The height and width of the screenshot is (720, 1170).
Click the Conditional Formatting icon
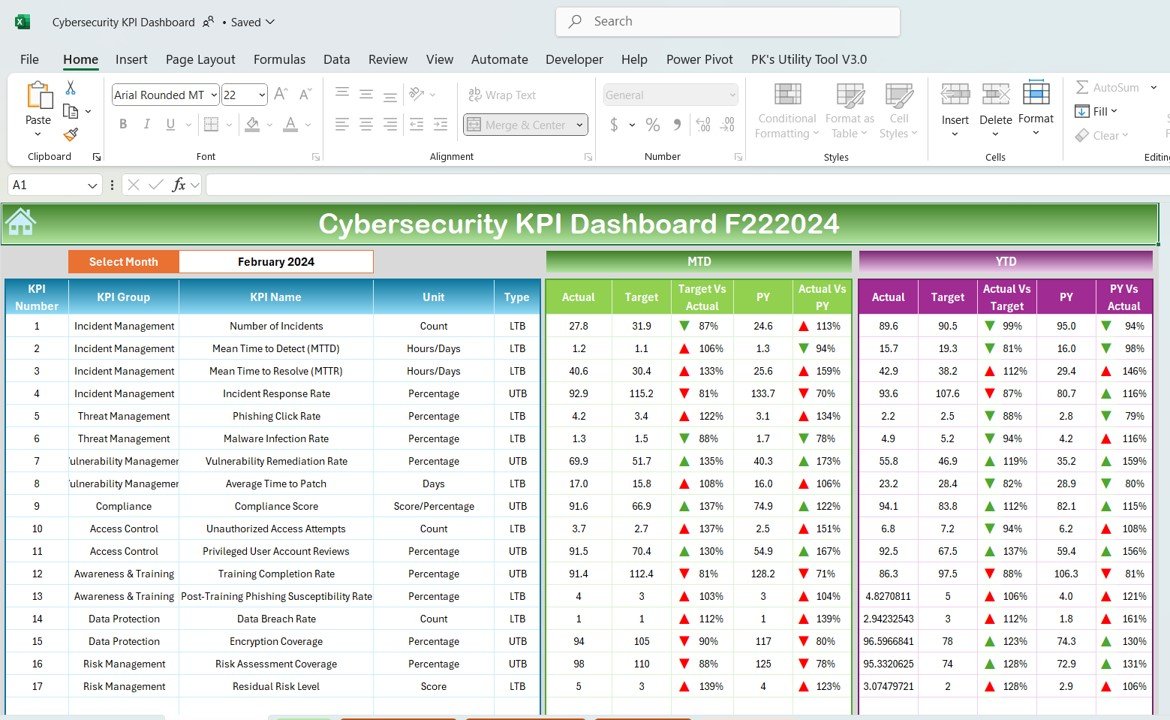(x=787, y=95)
